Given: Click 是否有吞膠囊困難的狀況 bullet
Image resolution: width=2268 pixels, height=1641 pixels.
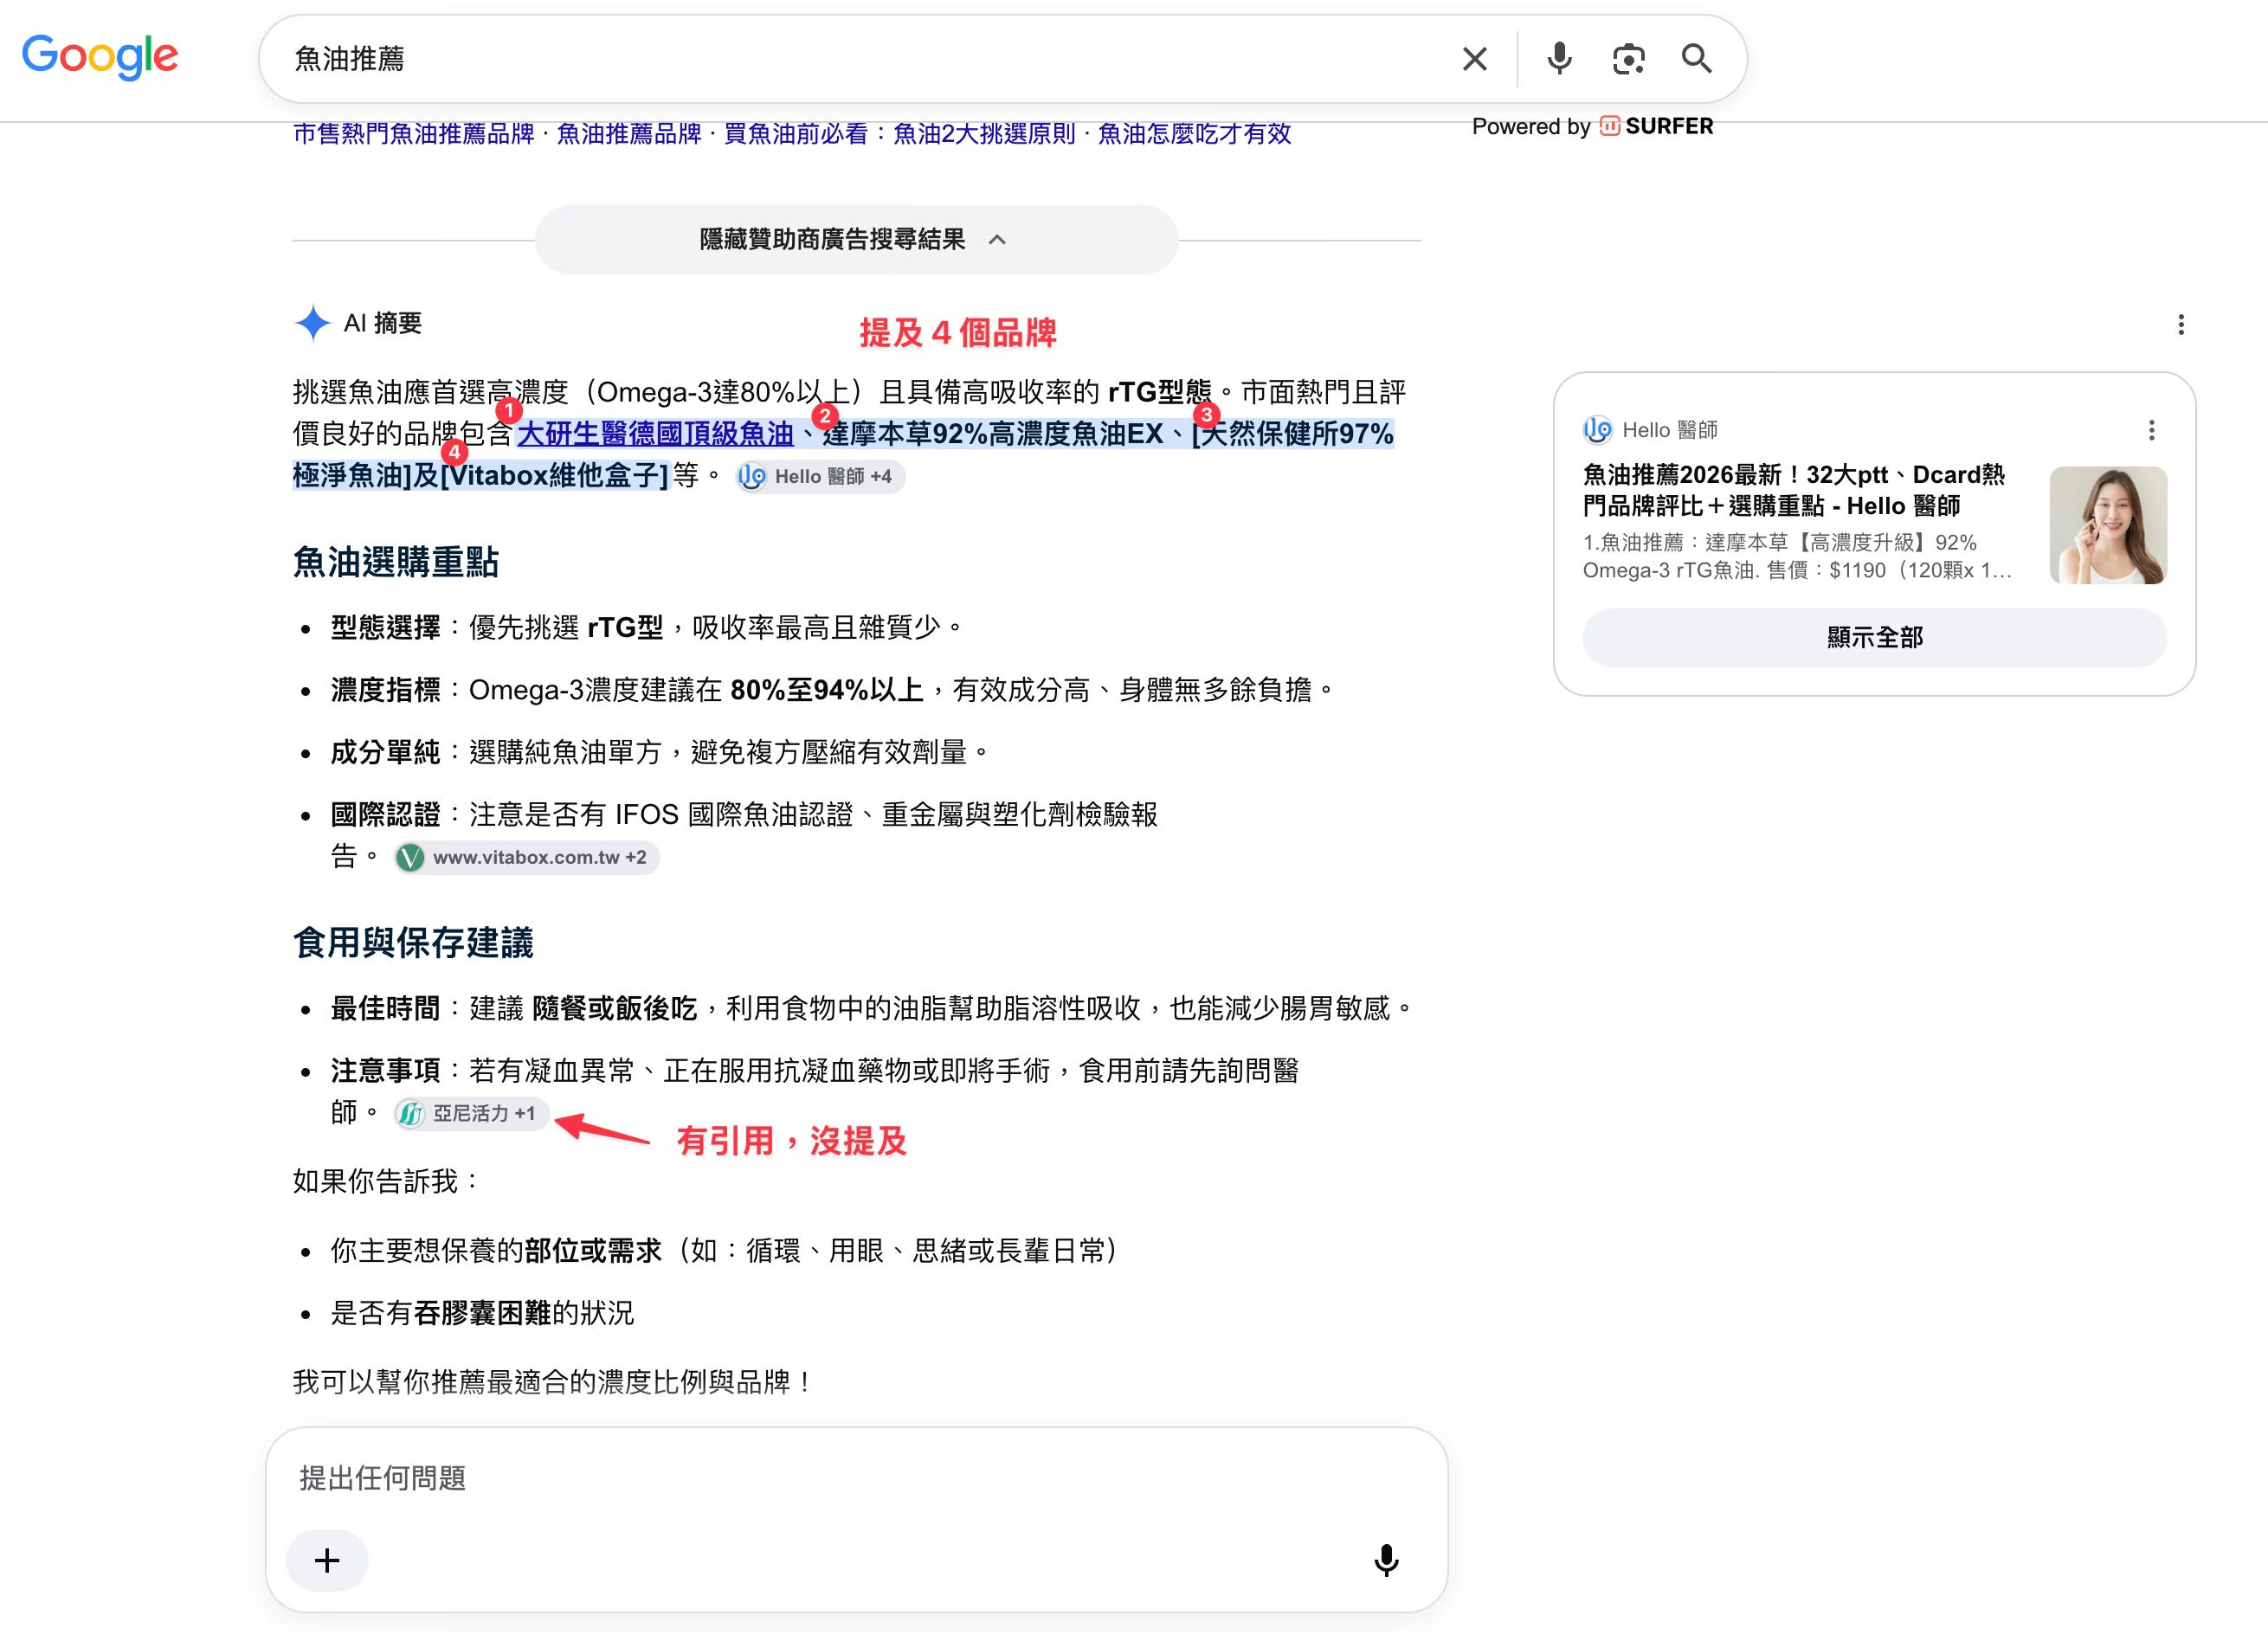Looking at the screenshot, I should (482, 1313).
